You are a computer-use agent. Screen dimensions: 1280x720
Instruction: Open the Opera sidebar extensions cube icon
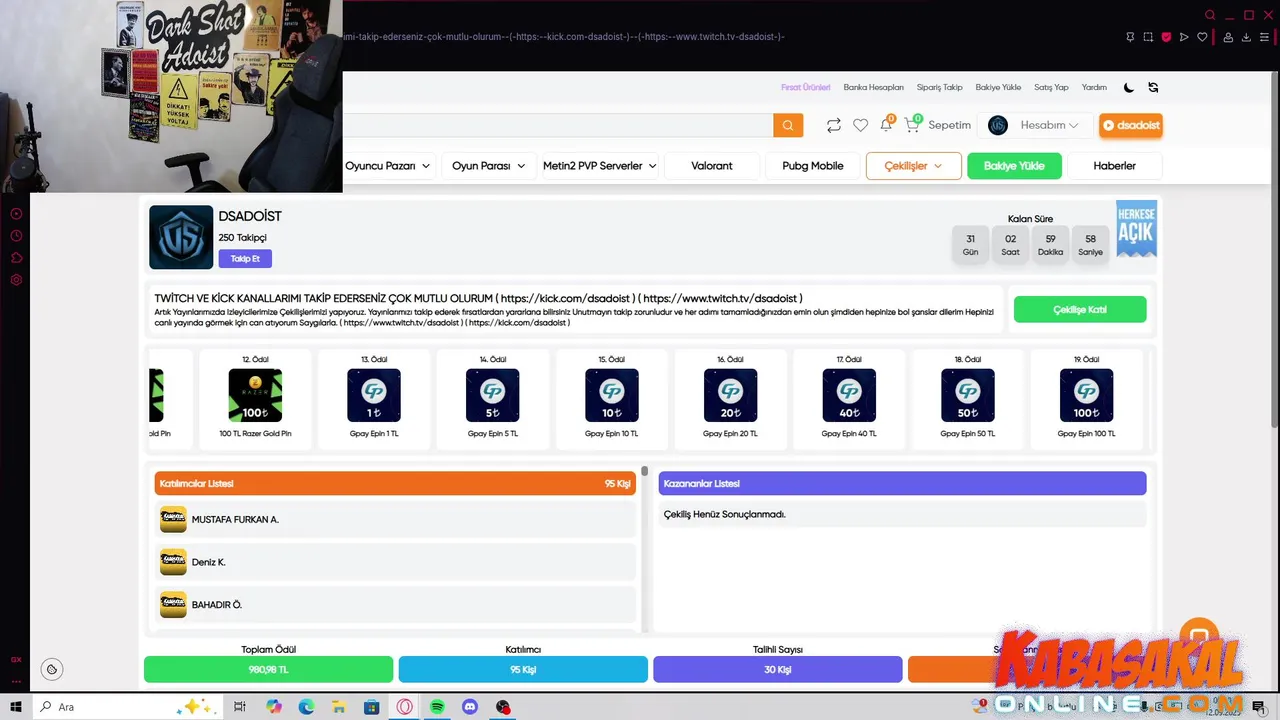click(16, 258)
